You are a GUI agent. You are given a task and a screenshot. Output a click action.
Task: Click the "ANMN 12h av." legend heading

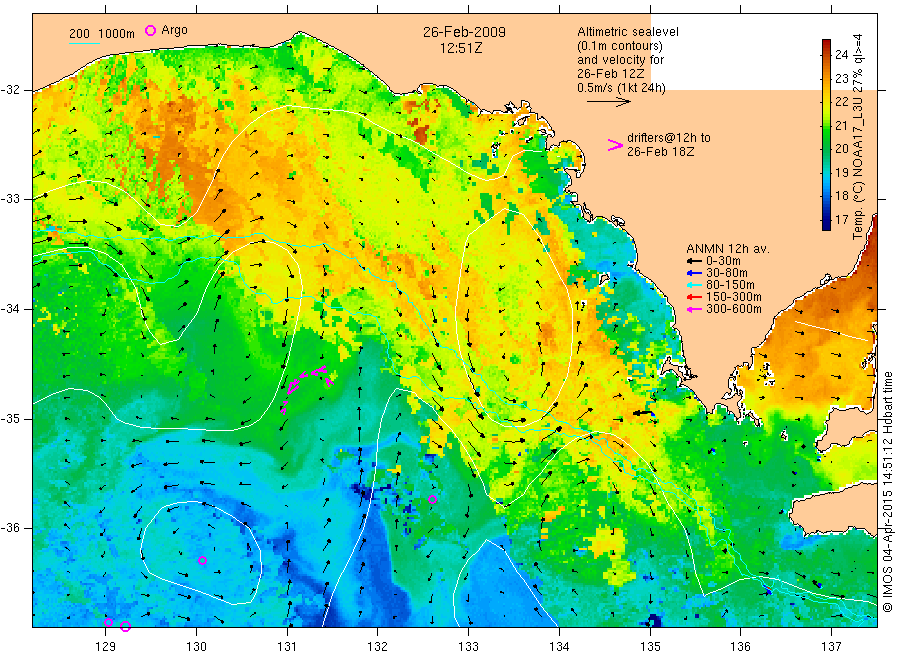[727, 249]
